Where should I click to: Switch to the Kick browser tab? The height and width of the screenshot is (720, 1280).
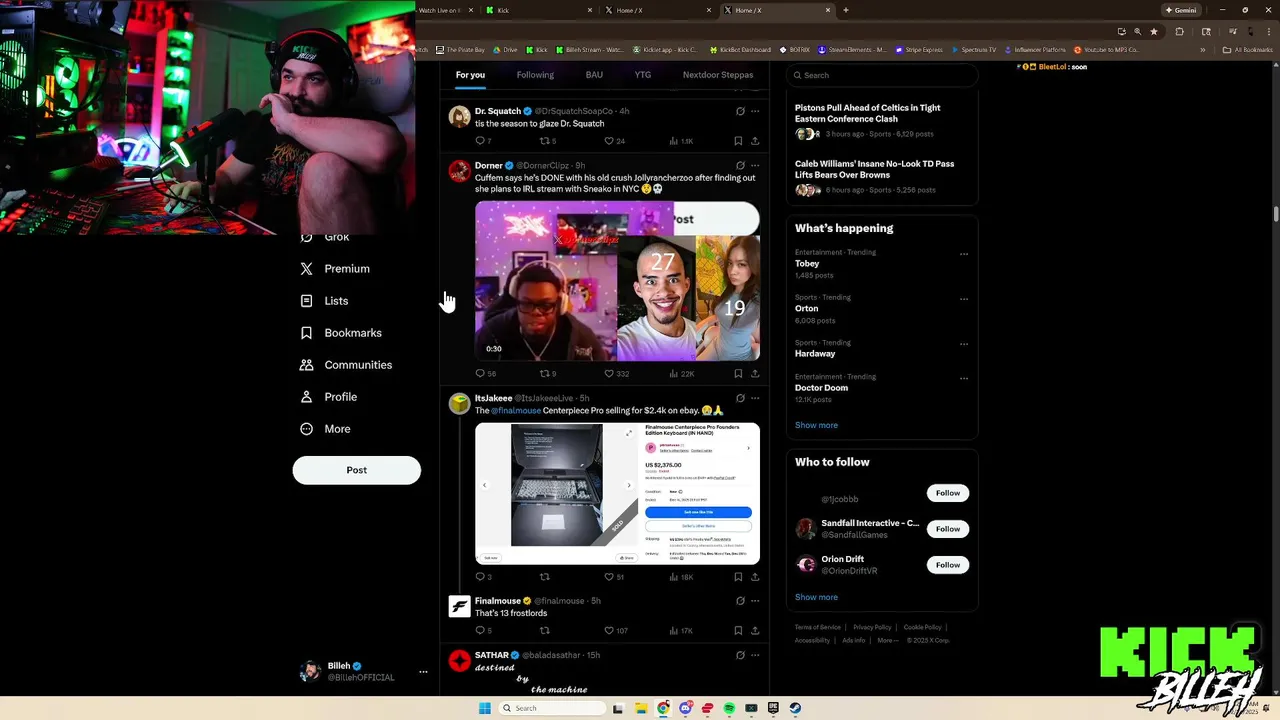[x=537, y=10]
